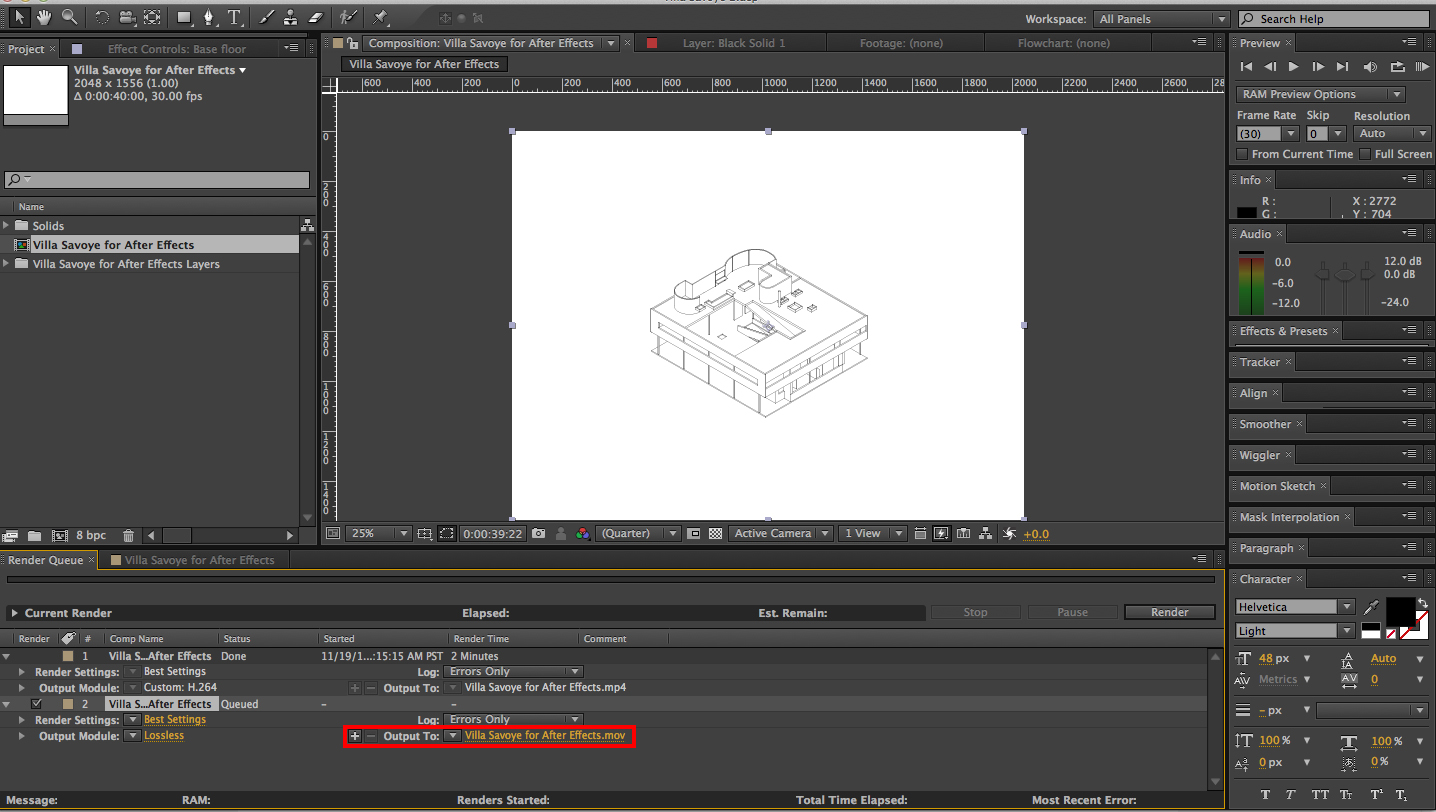
Task: Toggle viewer lock icon on Composition tab
Action: [x=353, y=43]
